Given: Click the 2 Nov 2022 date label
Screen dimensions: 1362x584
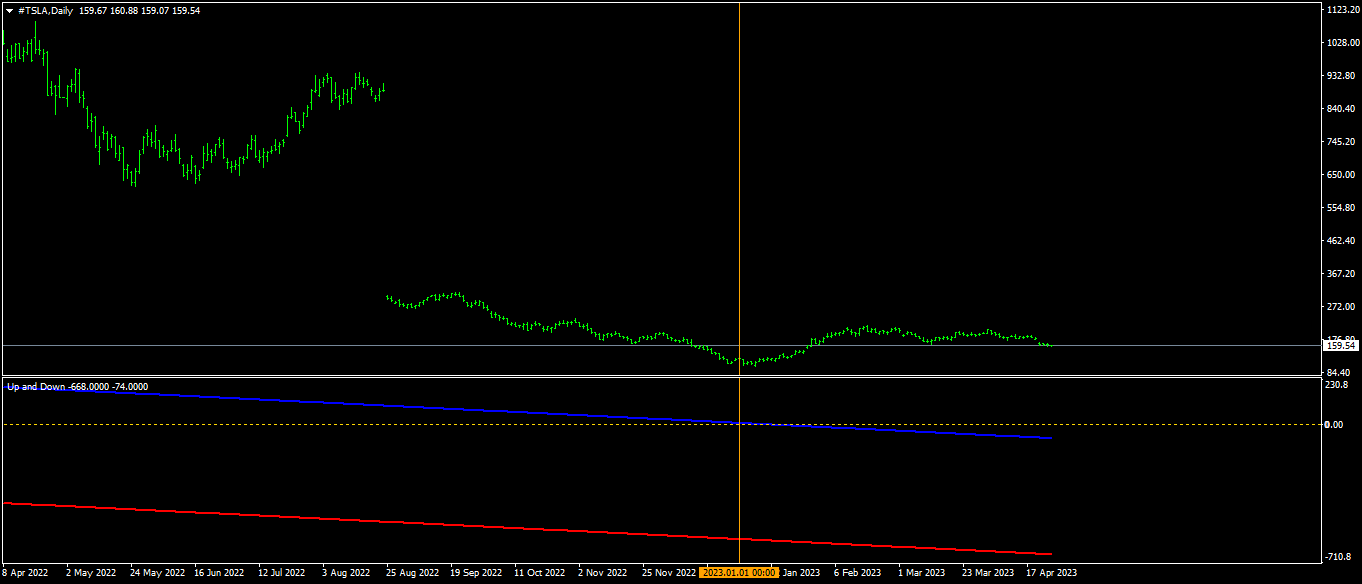Looking at the screenshot, I should click(x=603, y=573).
